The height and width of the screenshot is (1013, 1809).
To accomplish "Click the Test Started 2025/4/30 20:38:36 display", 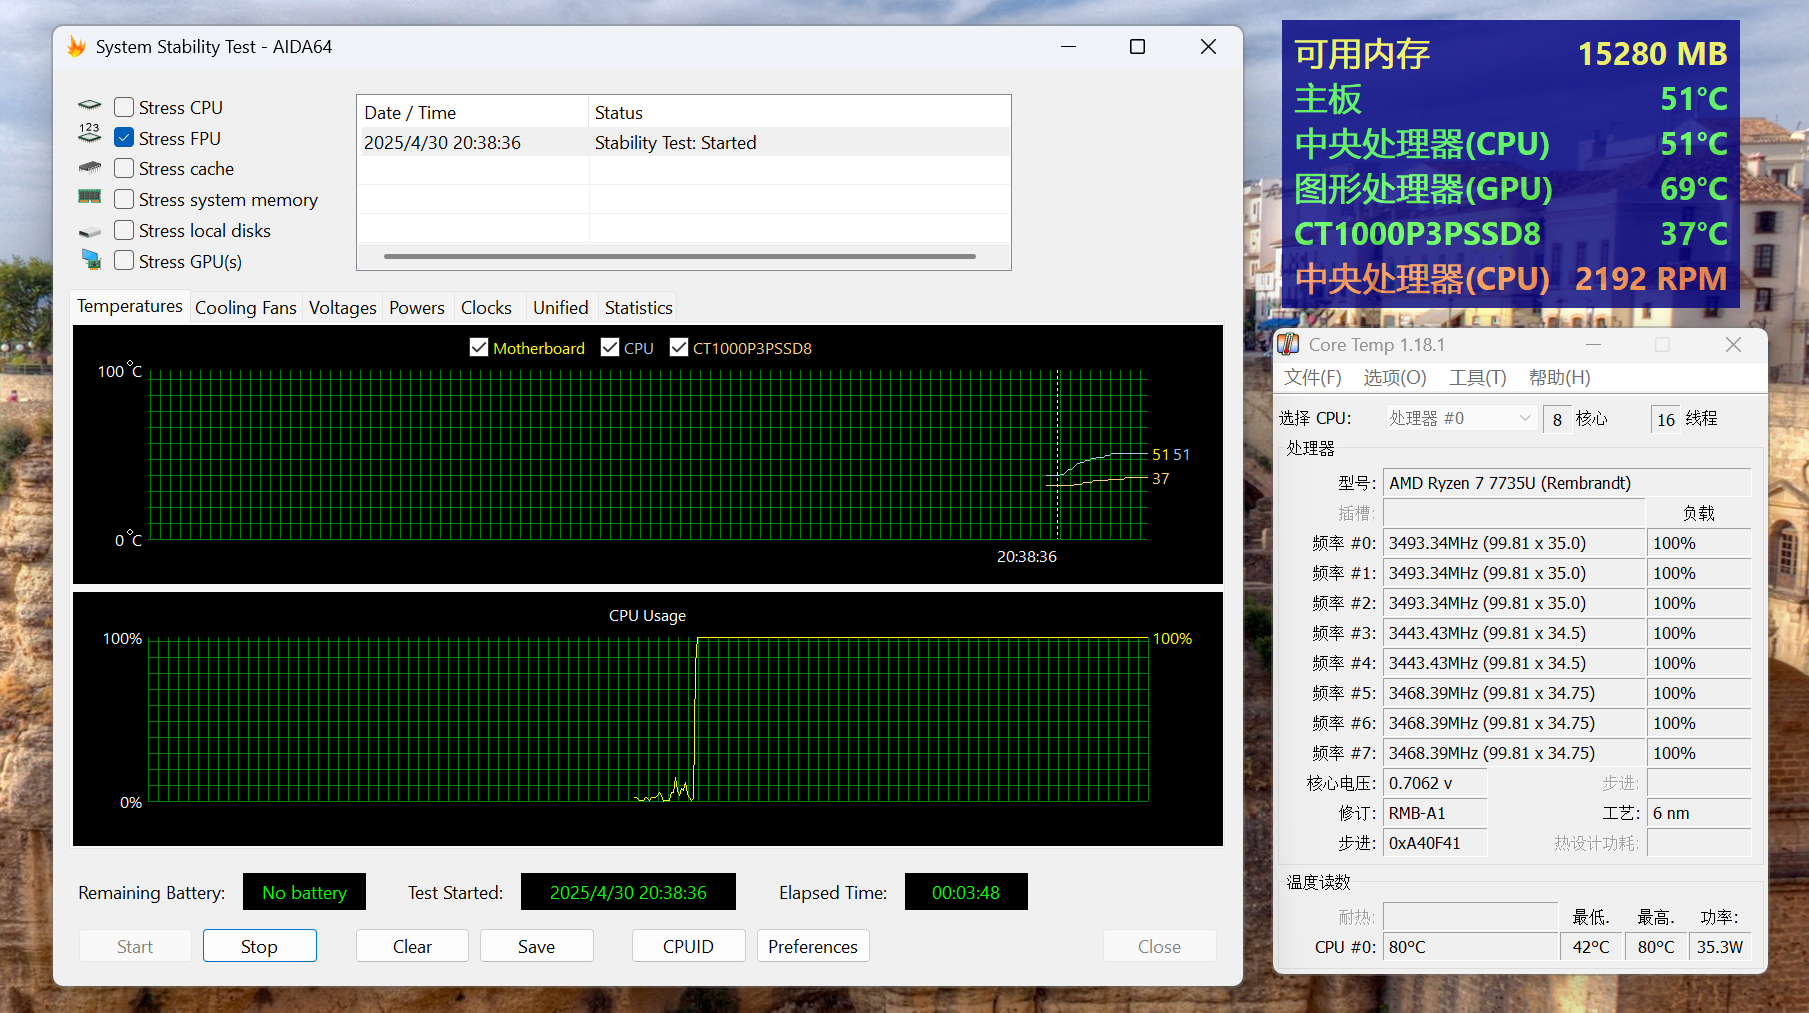I will click(628, 892).
